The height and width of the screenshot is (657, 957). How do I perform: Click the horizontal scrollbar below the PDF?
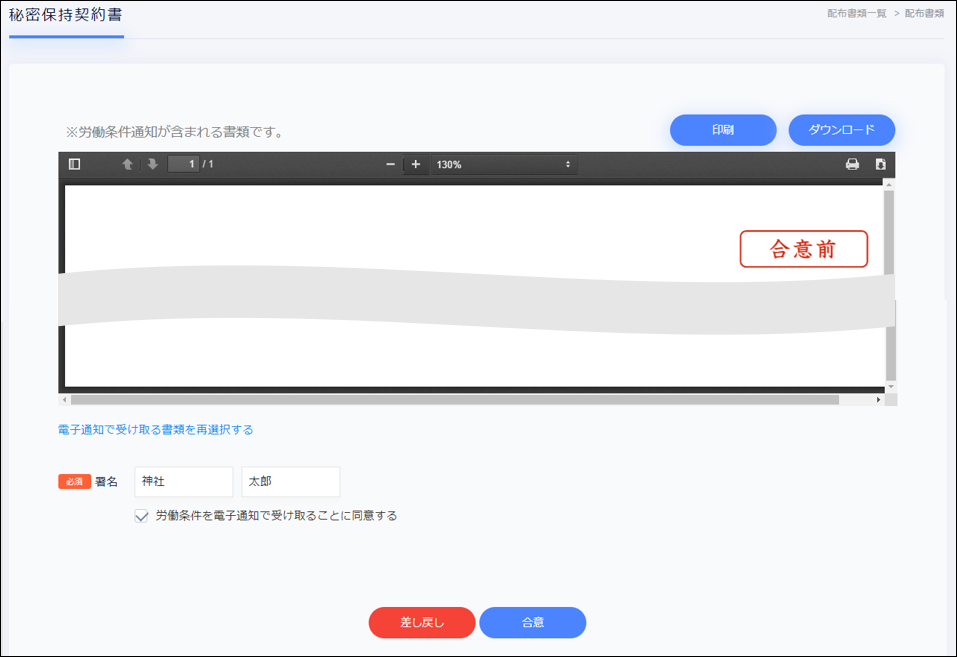pos(455,400)
